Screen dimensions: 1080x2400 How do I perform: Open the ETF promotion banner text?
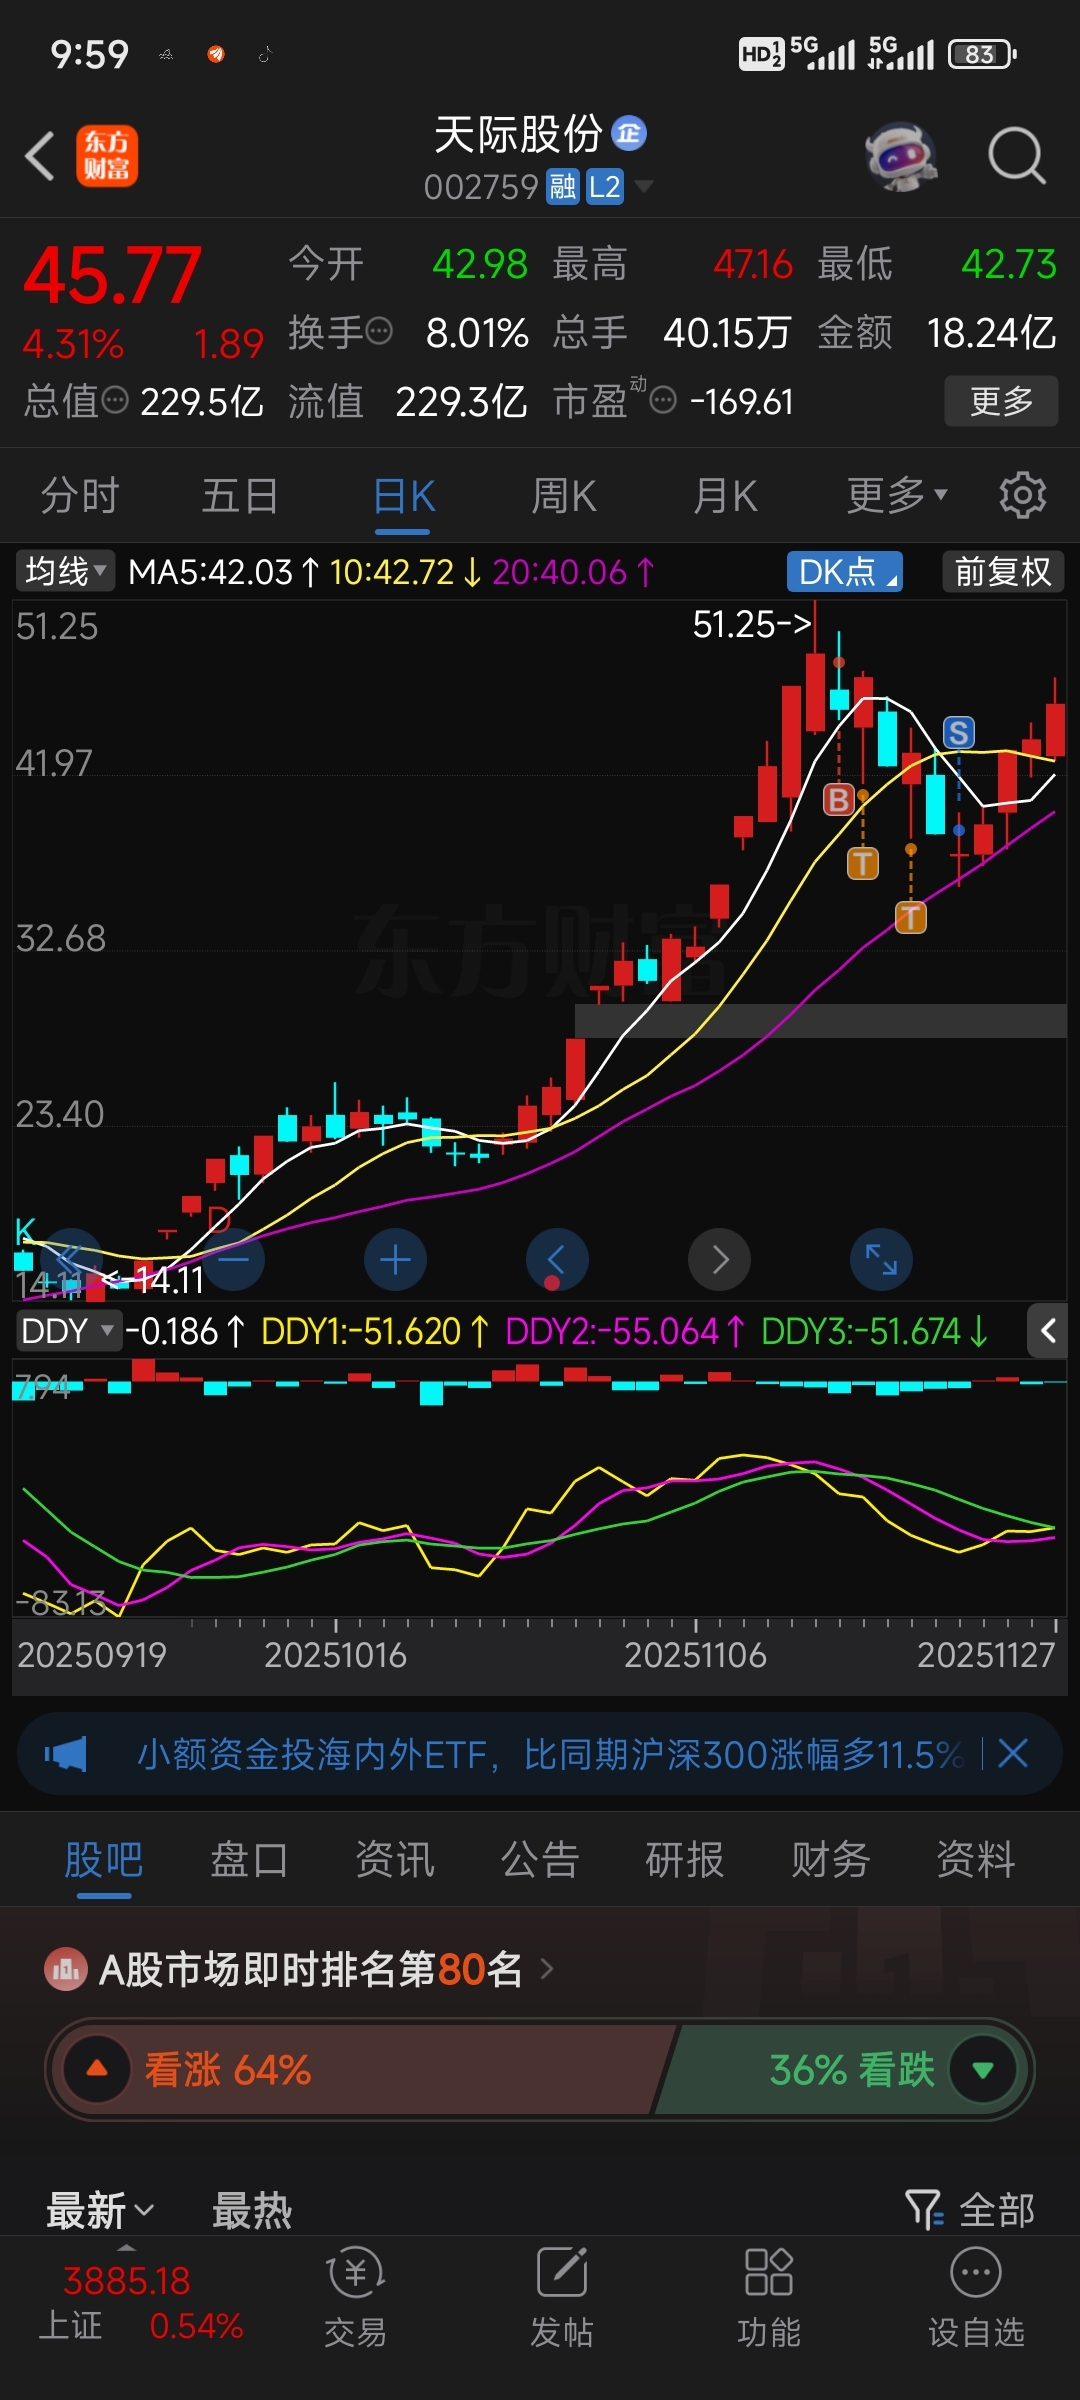pyautogui.click(x=550, y=1754)
